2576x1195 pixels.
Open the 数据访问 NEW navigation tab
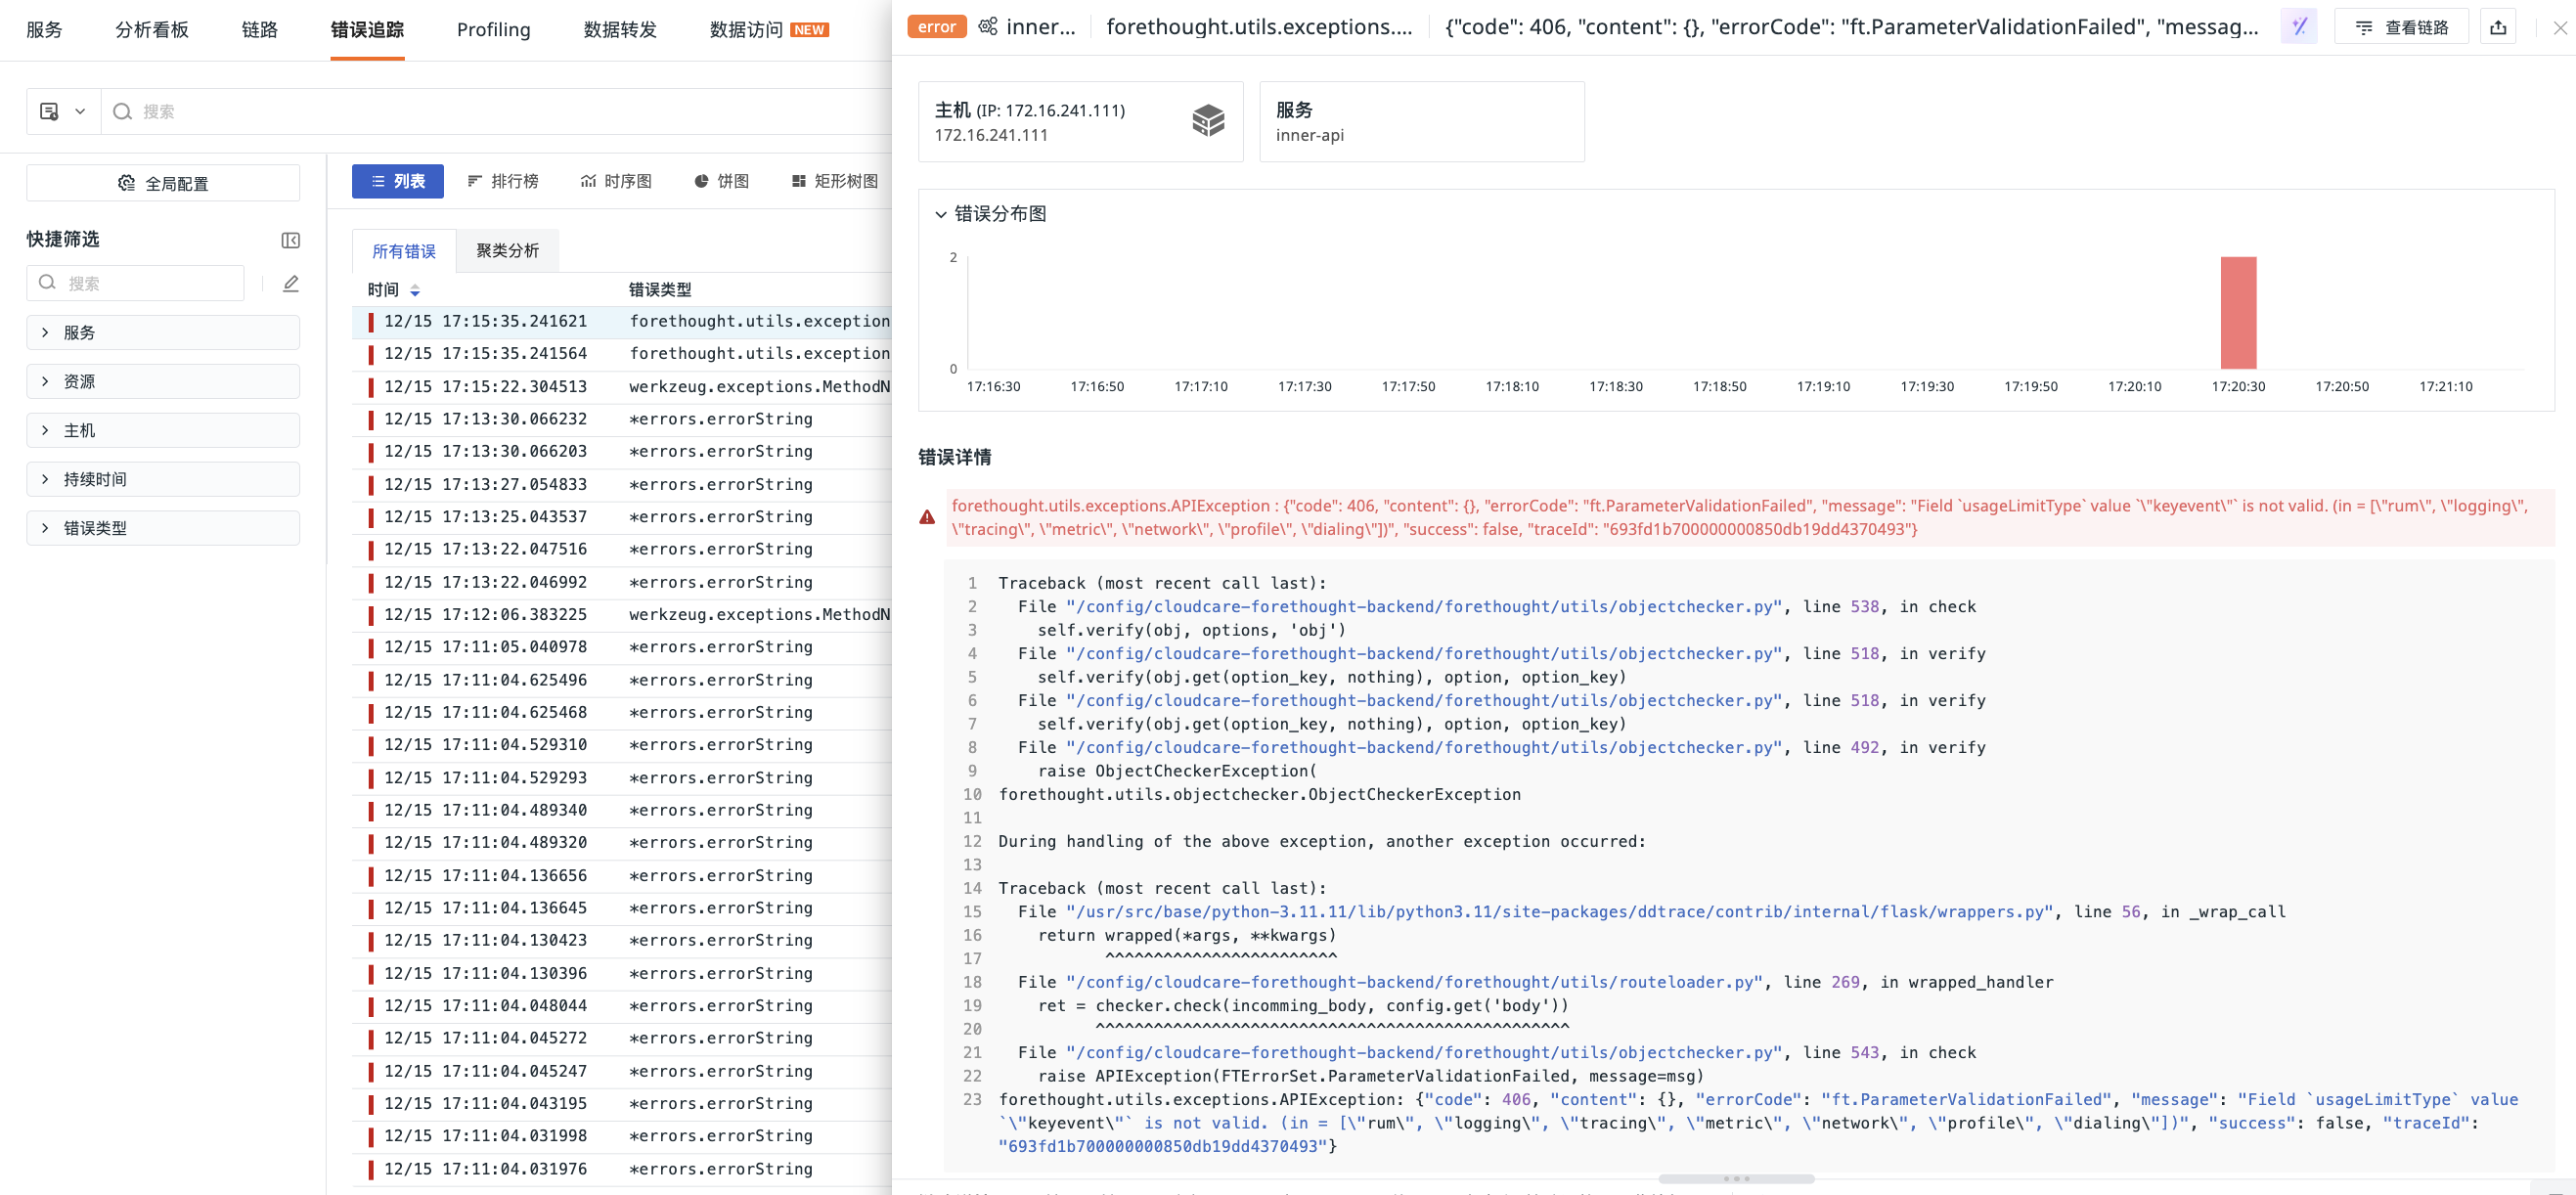click(x=769, y=30)
